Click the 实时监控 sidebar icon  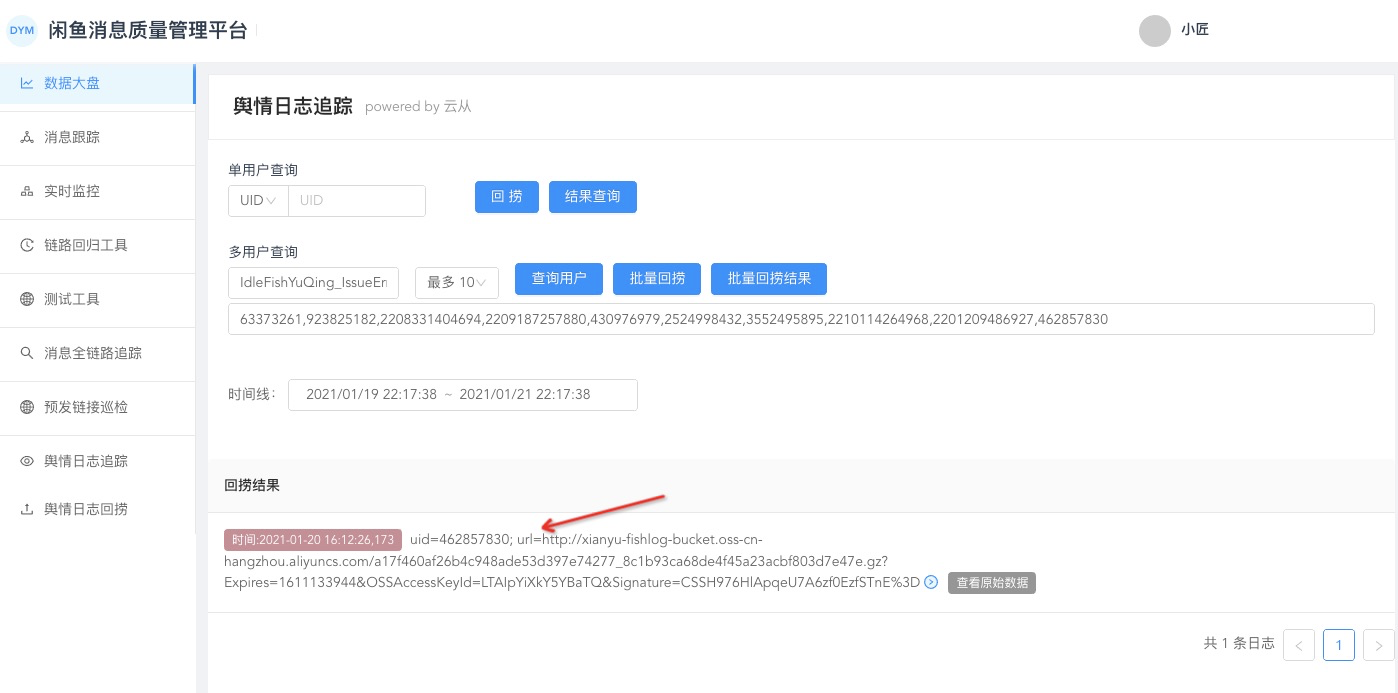pos(27,191)
